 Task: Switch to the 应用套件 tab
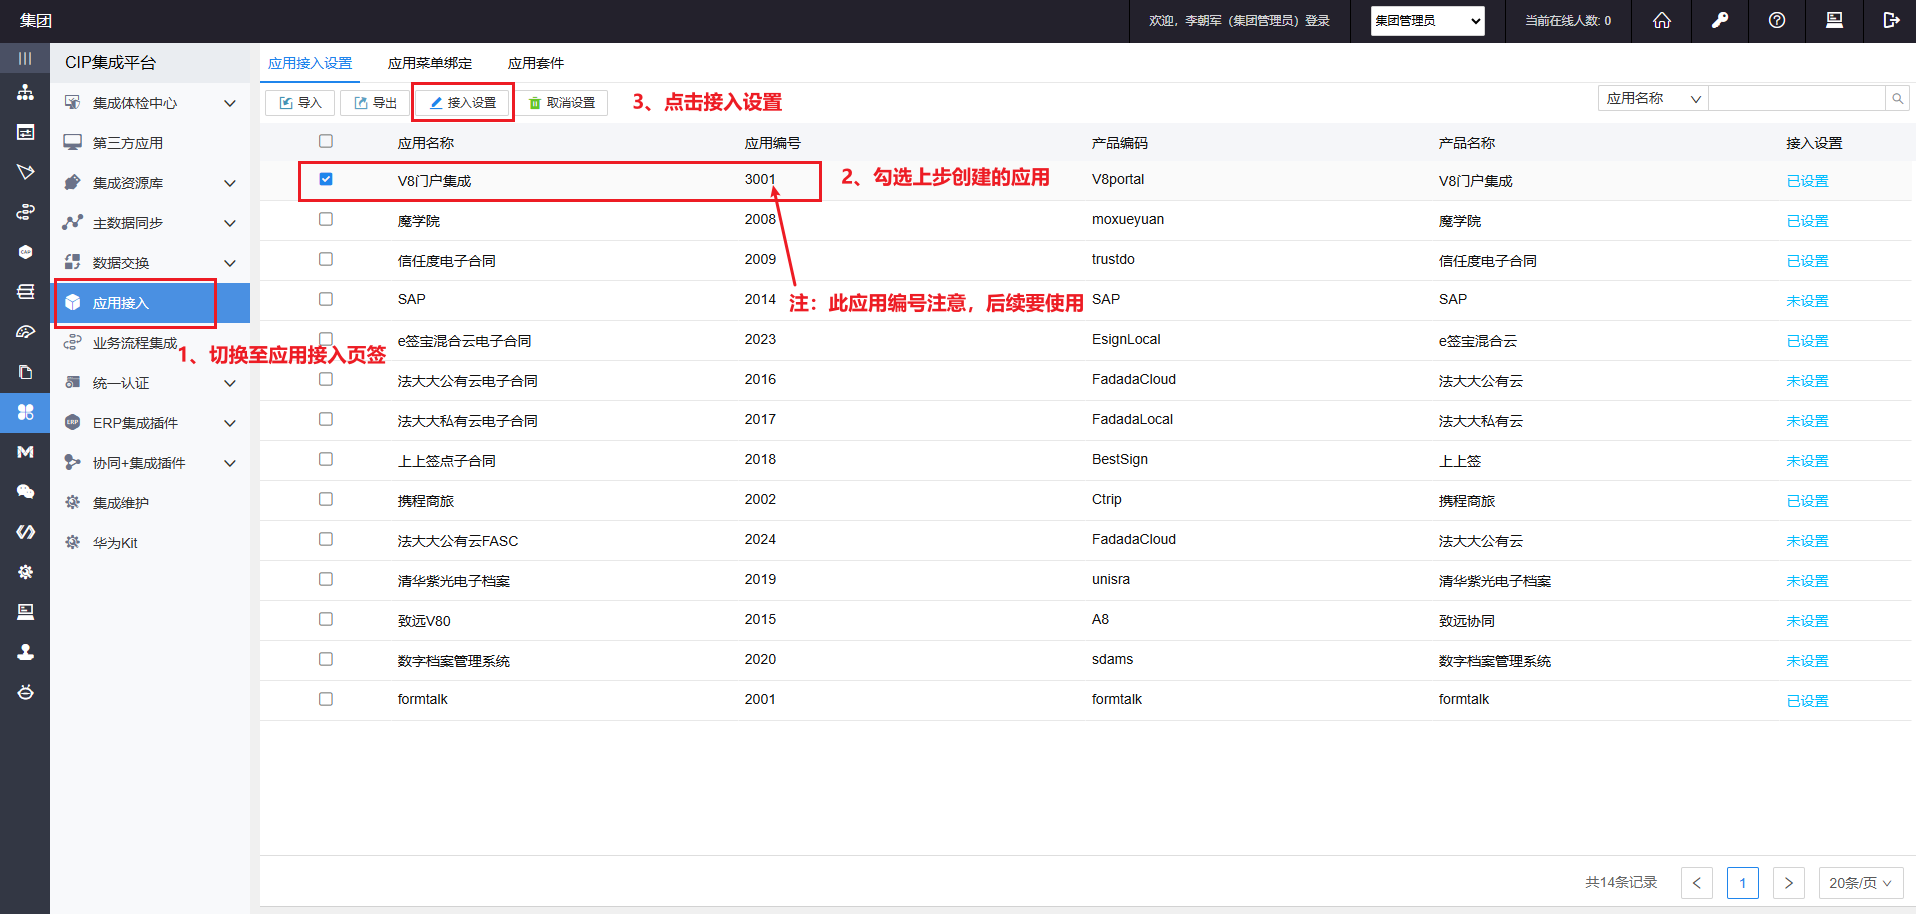[536, 63]
